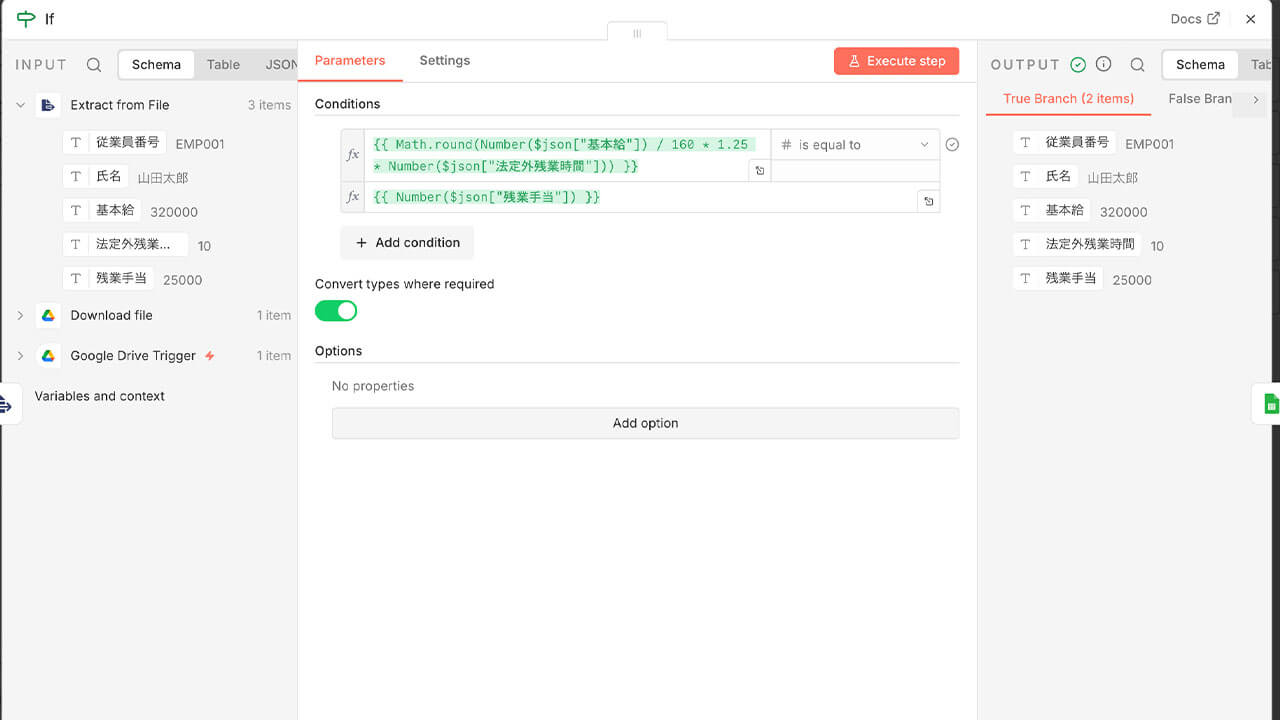Open the 'is equal to' operator dropdown
The image size is (1280, 720).
point(855,145)
